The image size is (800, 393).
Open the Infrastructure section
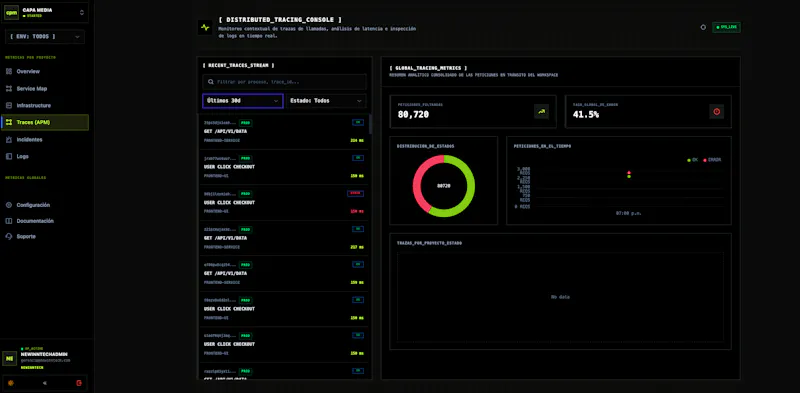click(x=45, y=105)
